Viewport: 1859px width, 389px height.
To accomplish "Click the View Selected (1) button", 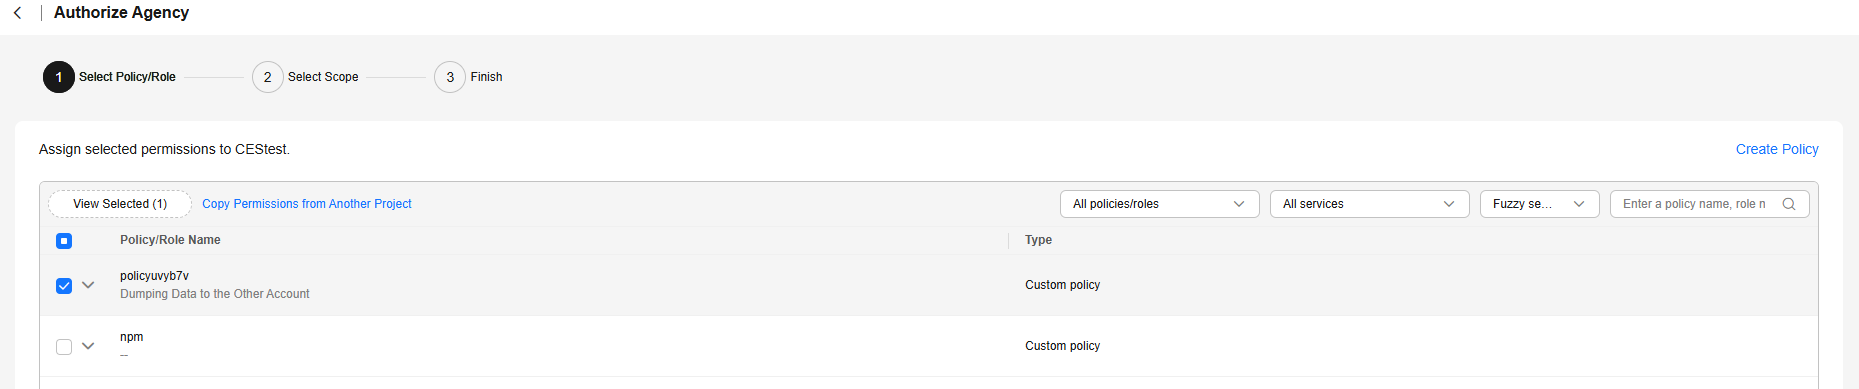I will [120, 204].
